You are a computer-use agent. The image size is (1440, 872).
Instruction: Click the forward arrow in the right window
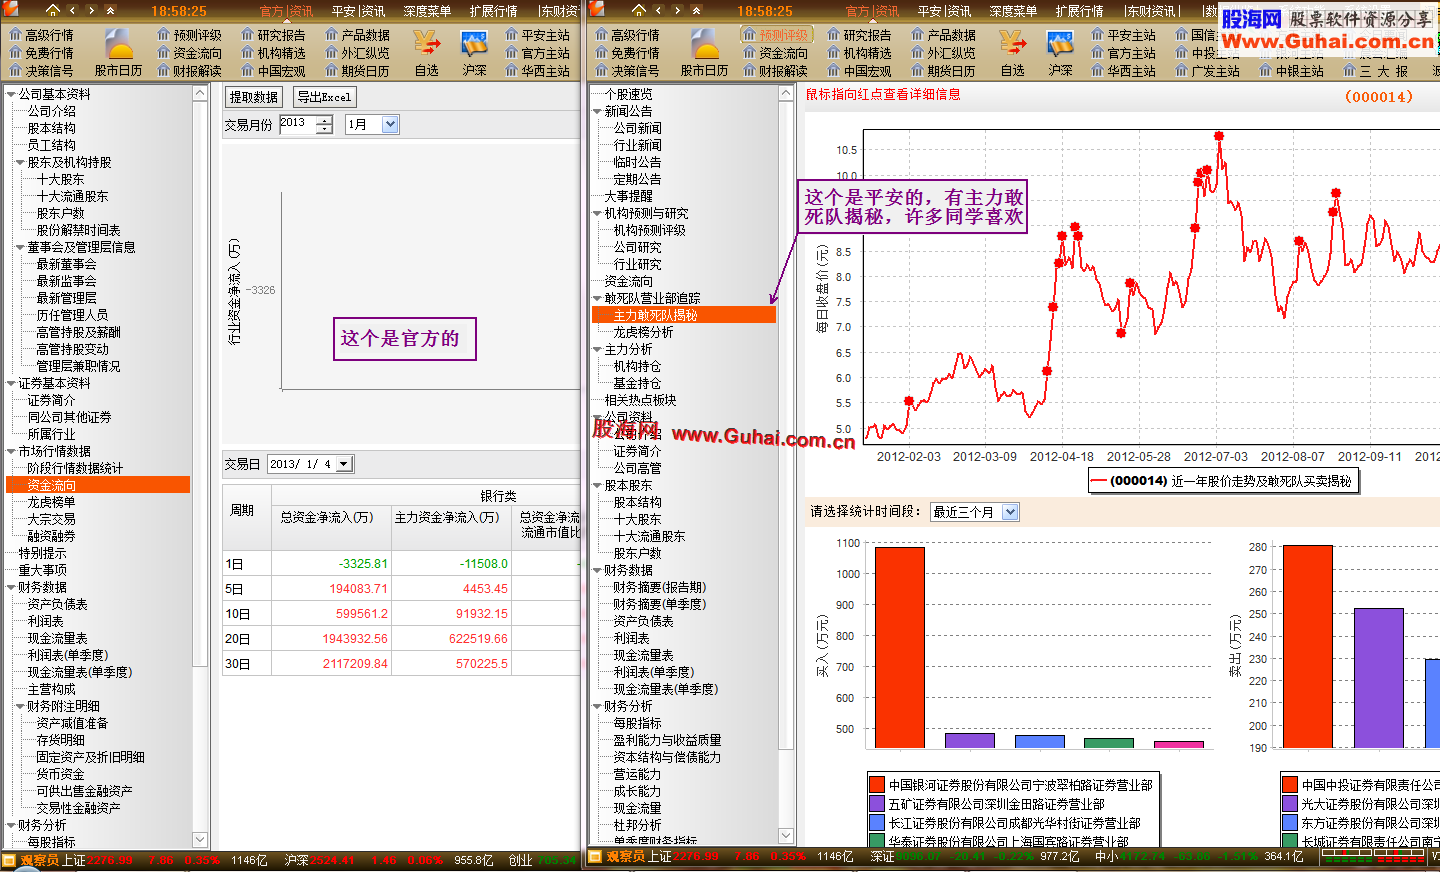pos(677,10)
